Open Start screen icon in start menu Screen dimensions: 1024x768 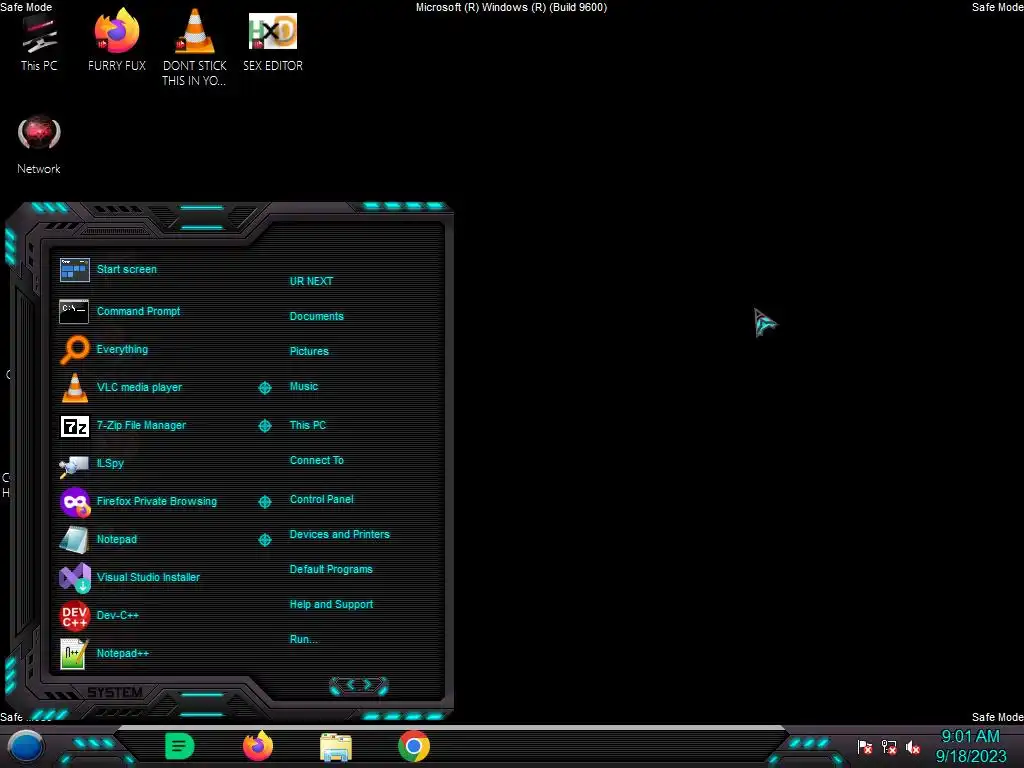tap(74, 269)
